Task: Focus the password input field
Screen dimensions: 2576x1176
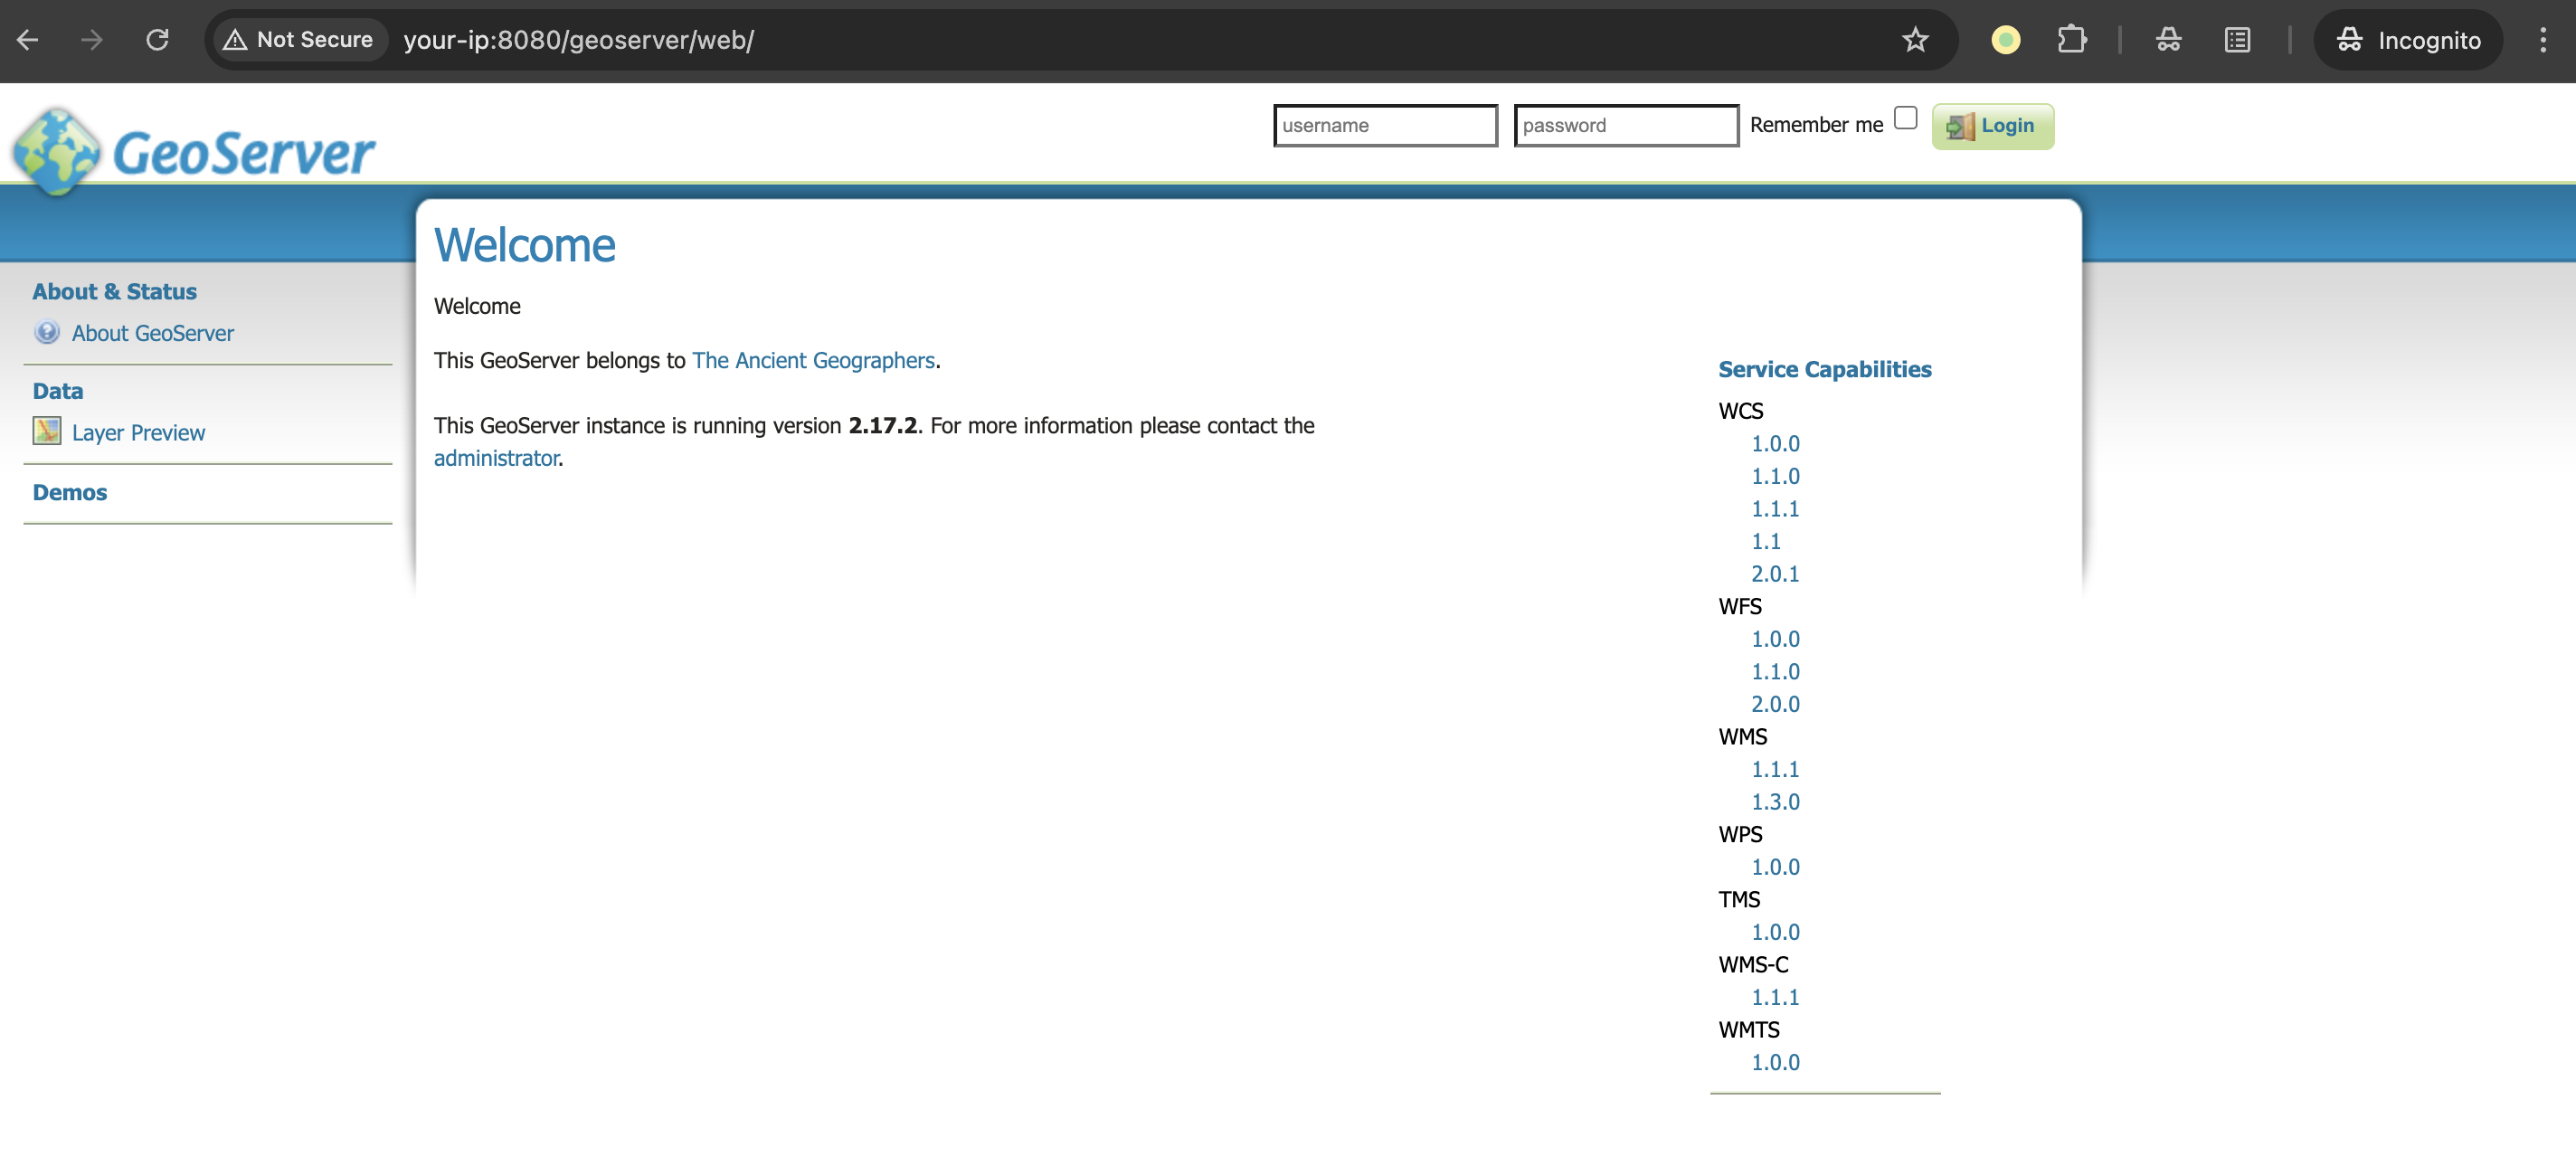Action: click(x=1625, y=126)
